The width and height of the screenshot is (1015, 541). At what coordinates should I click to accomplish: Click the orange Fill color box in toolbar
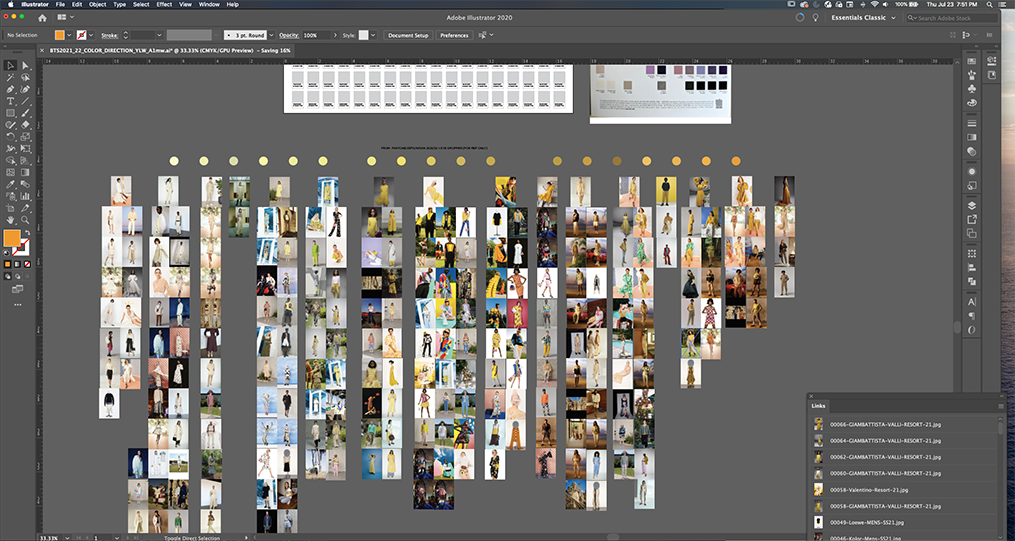12,238
